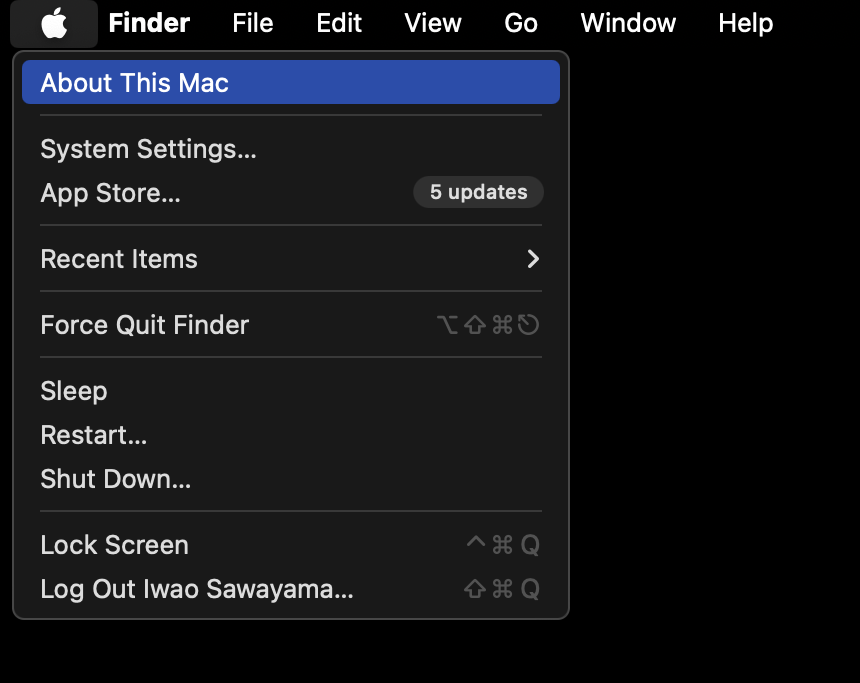Viewport: 860px width, 683px height.
Task: Choose Force Quit Finder
Action: pyautogui.click(x=144, y=325)
